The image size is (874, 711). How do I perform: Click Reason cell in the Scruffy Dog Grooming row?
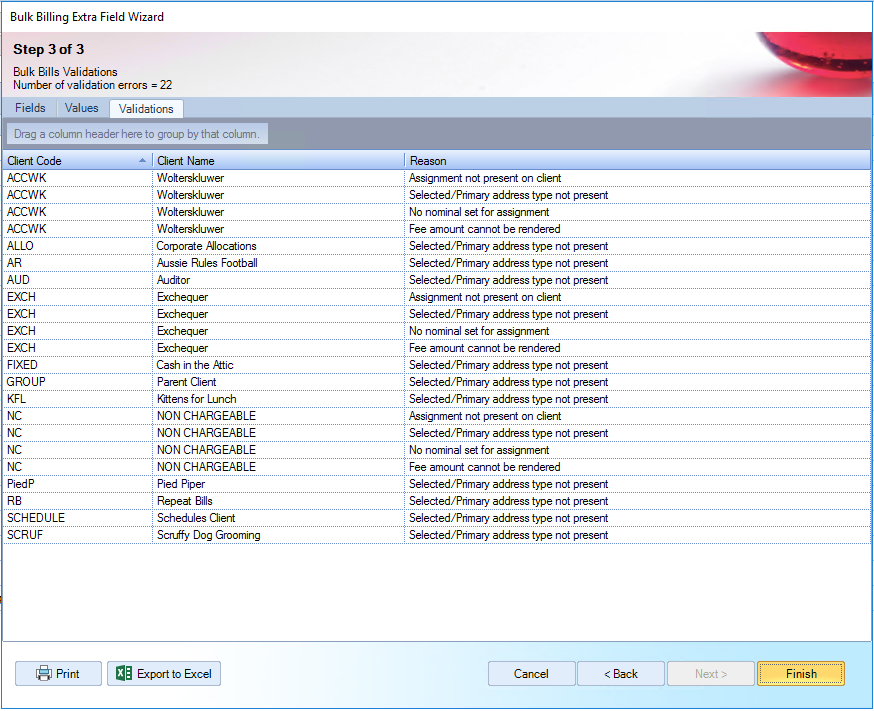pyautogui.click(x=637, y=535)
